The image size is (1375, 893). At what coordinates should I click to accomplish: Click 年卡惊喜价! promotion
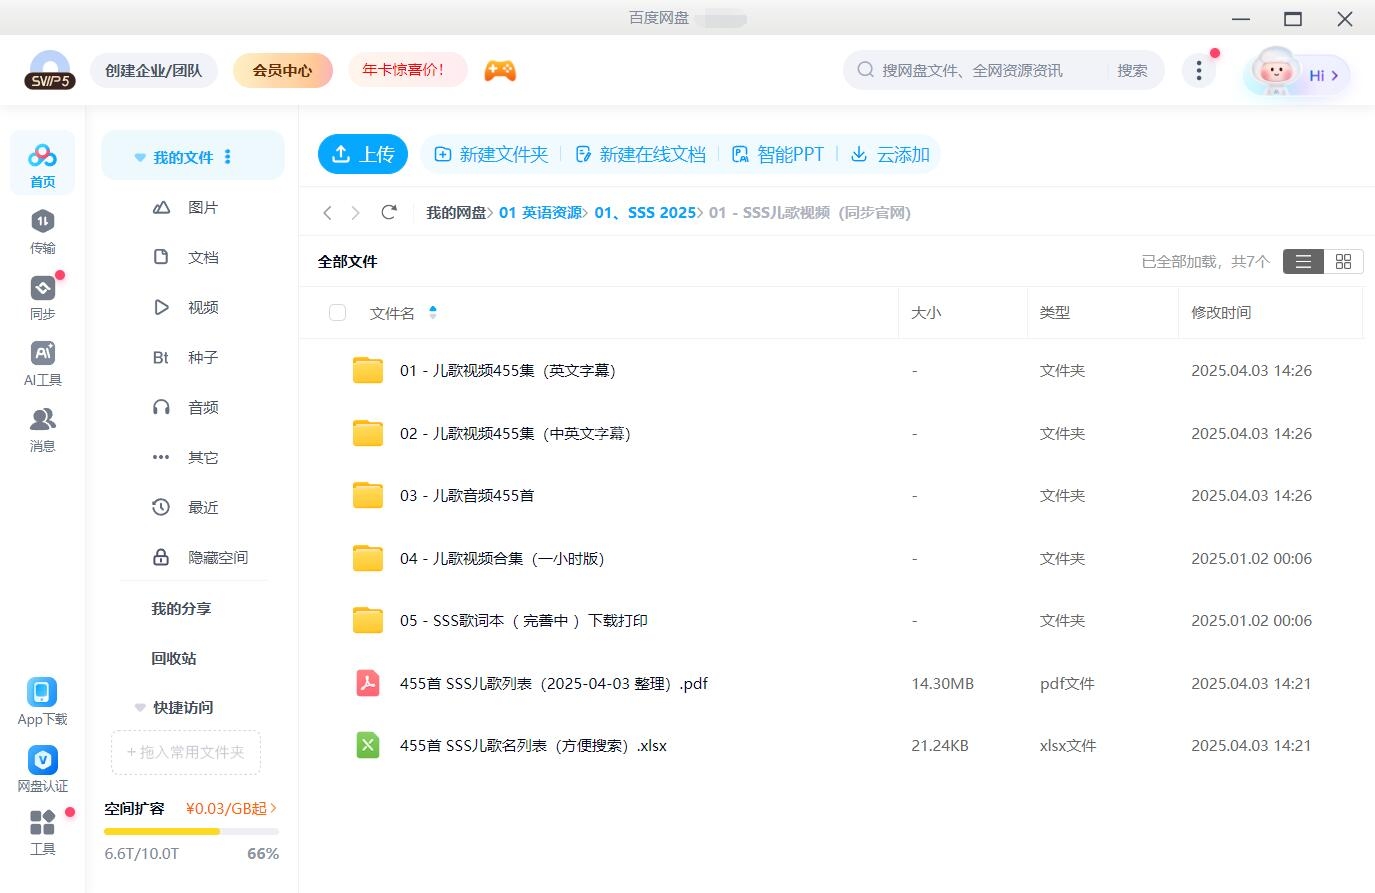408,70
